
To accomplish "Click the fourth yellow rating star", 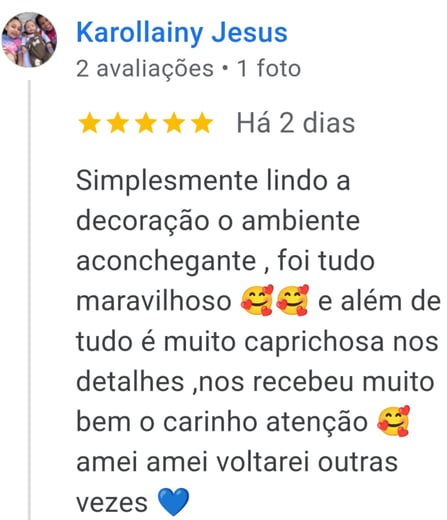I will (174, 123).
